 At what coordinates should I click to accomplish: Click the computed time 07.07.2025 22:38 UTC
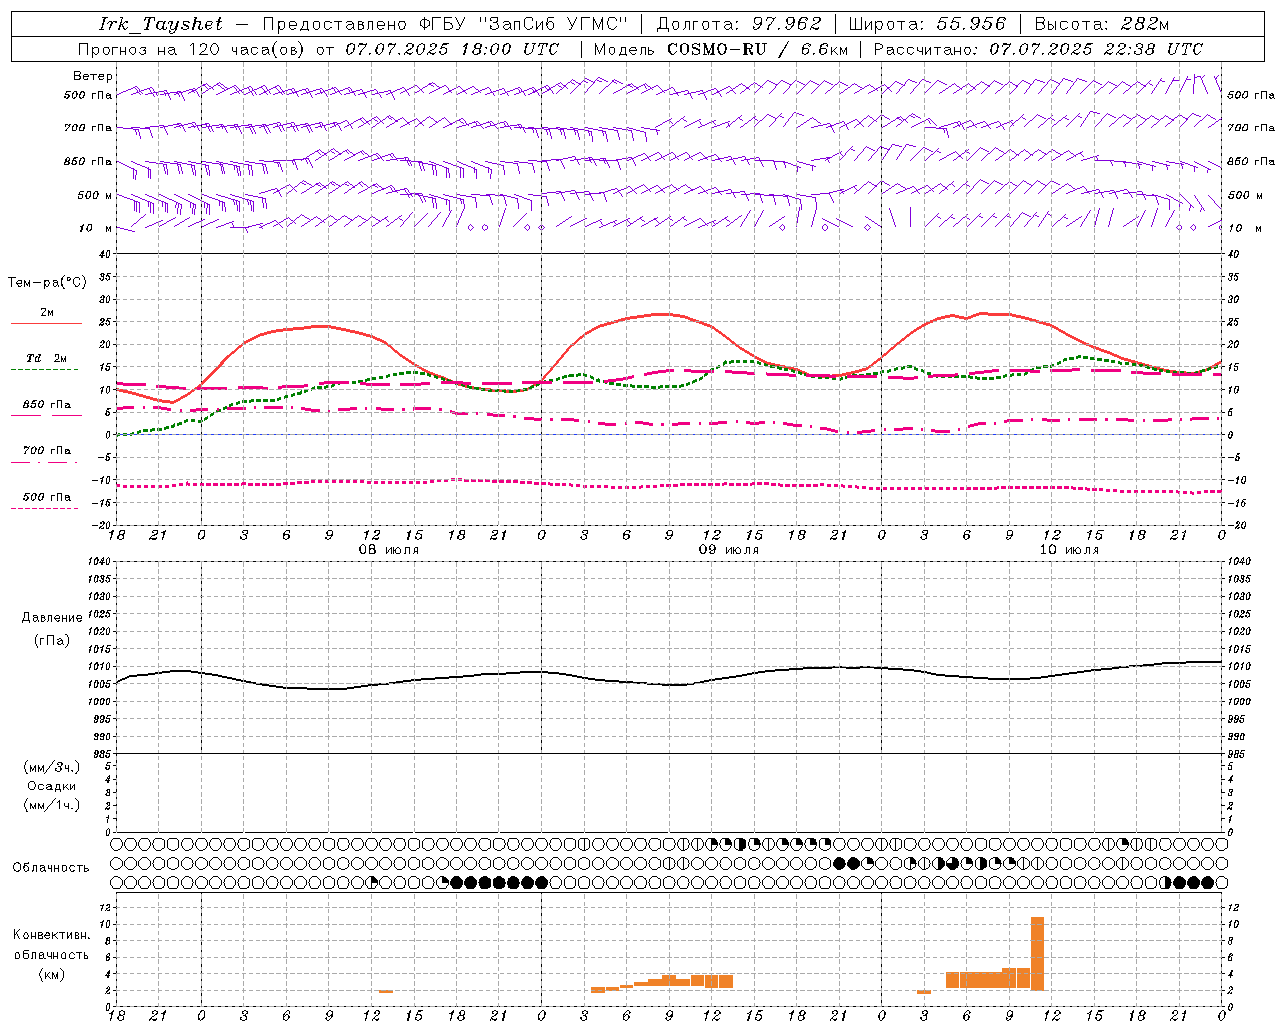(x=1096, y=49)
